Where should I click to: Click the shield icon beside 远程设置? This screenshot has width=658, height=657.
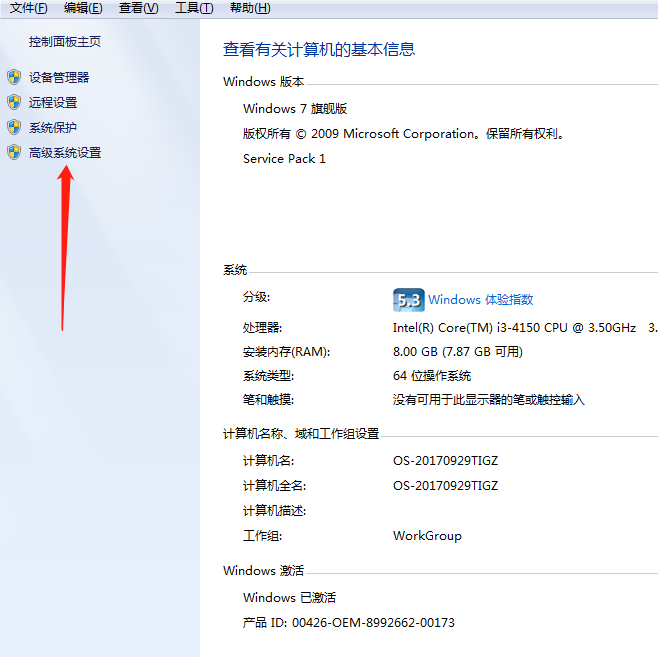coord(14,102)
